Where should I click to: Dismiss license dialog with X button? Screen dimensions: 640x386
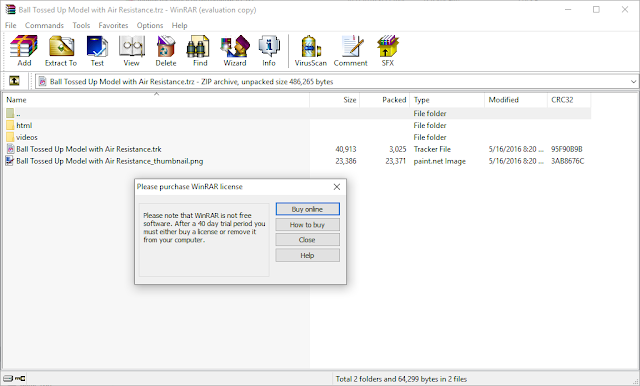337,186
